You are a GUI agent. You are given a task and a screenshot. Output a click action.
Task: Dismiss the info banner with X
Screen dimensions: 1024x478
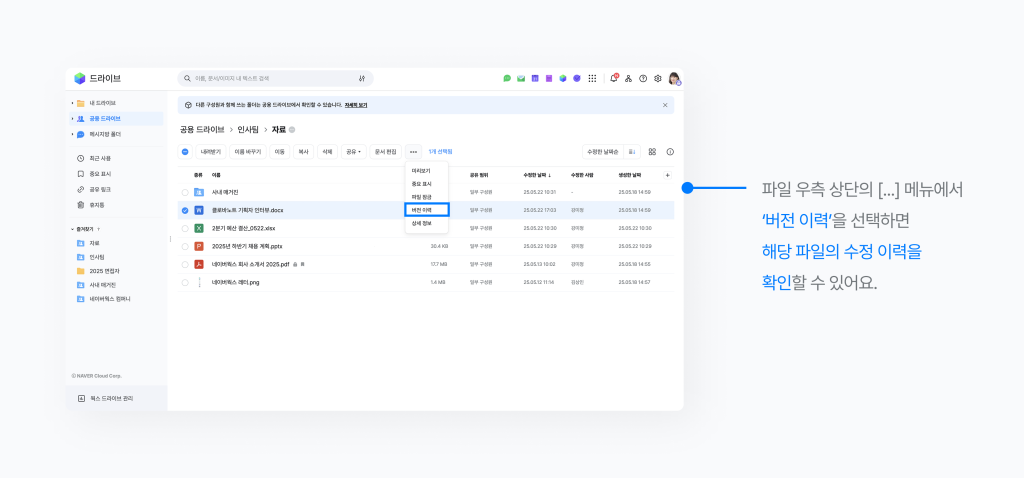(665, 105)
